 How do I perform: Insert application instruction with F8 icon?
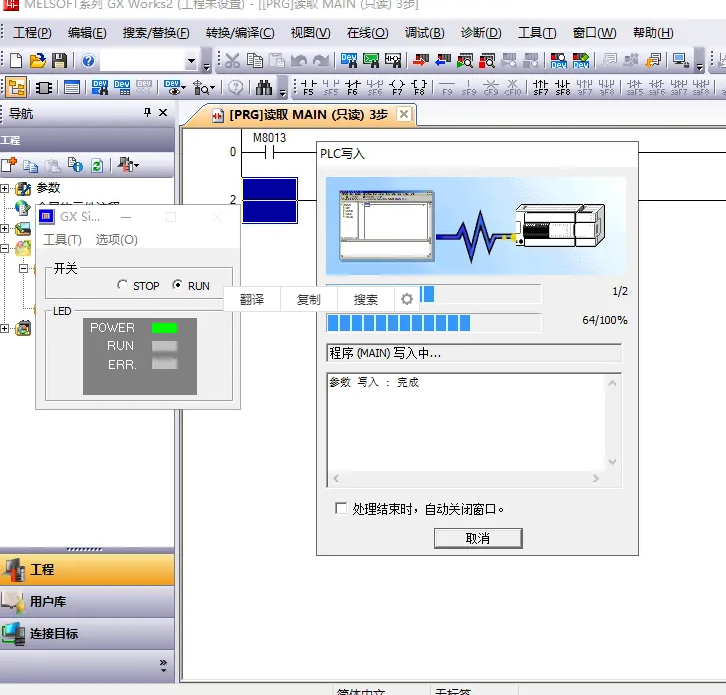[x=419, y=88]
